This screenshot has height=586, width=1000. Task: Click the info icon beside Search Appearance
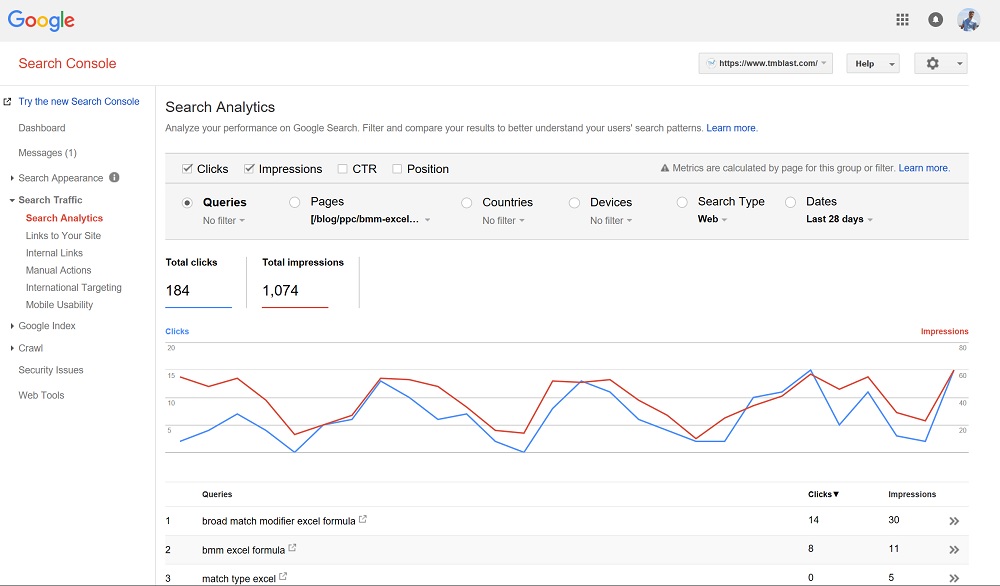click(114, 177)
